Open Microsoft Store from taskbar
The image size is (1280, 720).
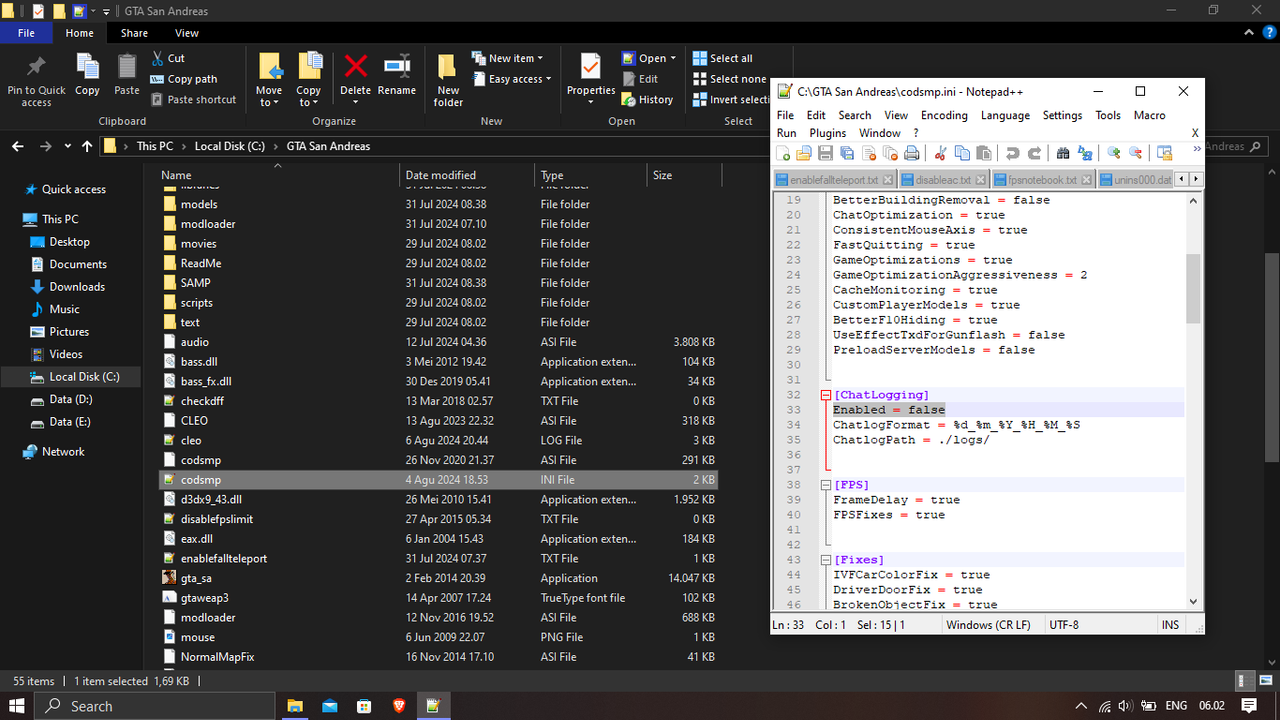(364, 706)
